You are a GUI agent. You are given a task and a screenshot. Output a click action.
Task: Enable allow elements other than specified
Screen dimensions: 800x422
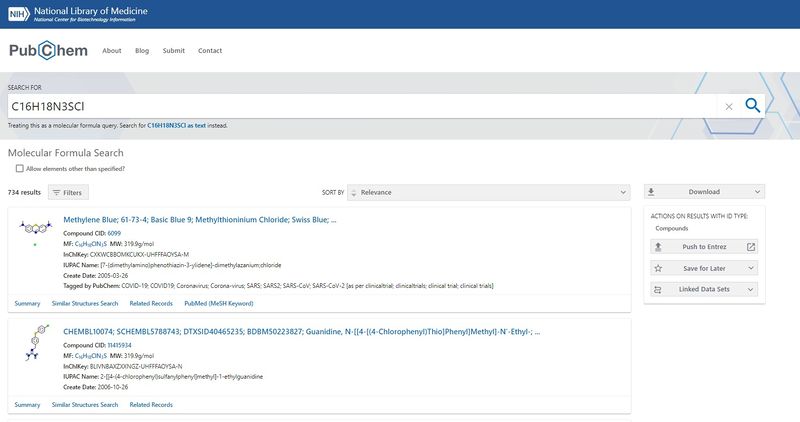click(20, 169)
